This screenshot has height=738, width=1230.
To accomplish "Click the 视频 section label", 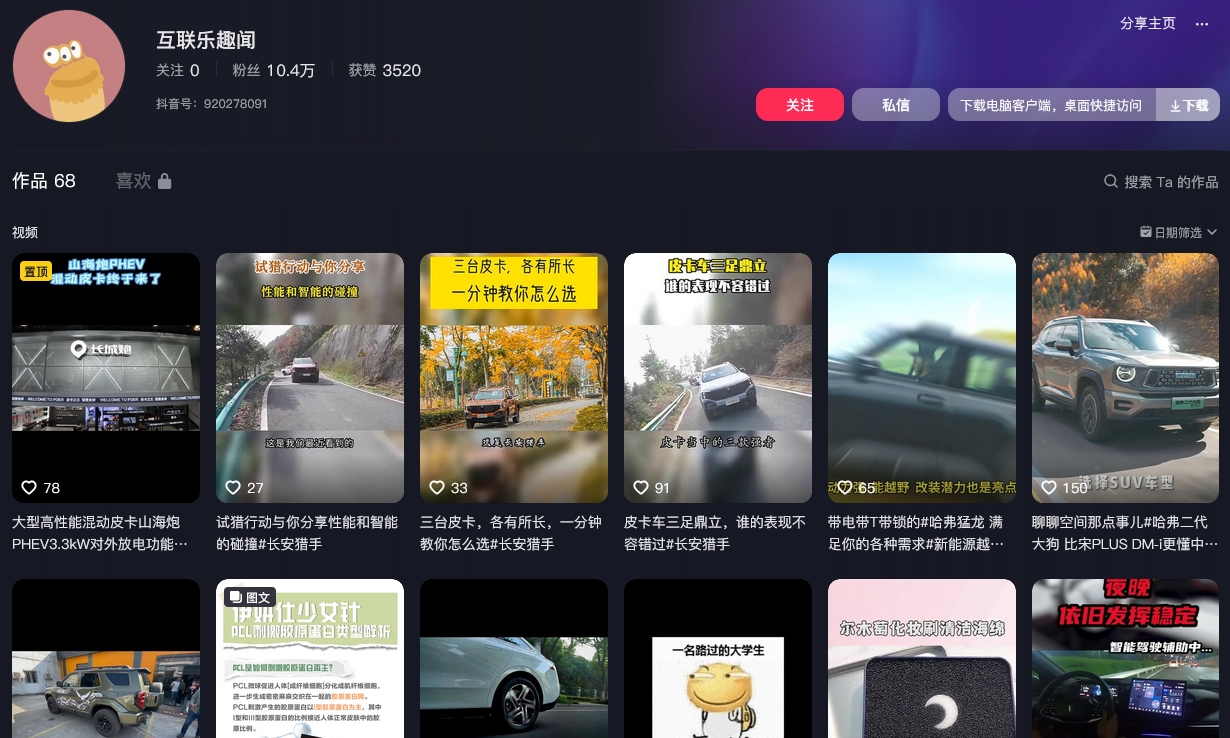I will click(25, 232).
